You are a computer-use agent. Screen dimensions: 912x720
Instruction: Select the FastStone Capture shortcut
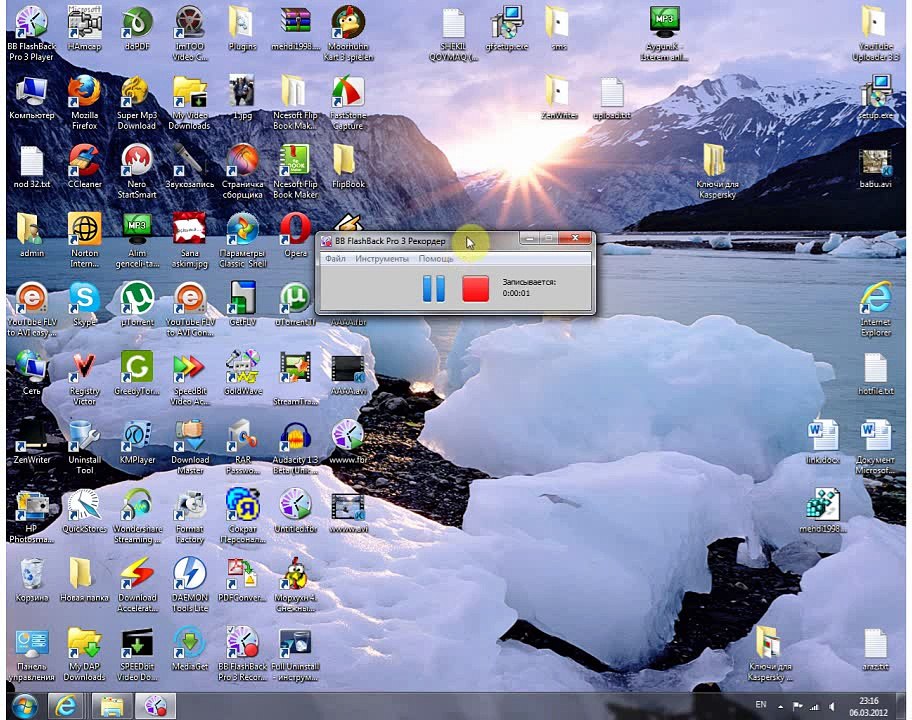click(x=348, y=103)
